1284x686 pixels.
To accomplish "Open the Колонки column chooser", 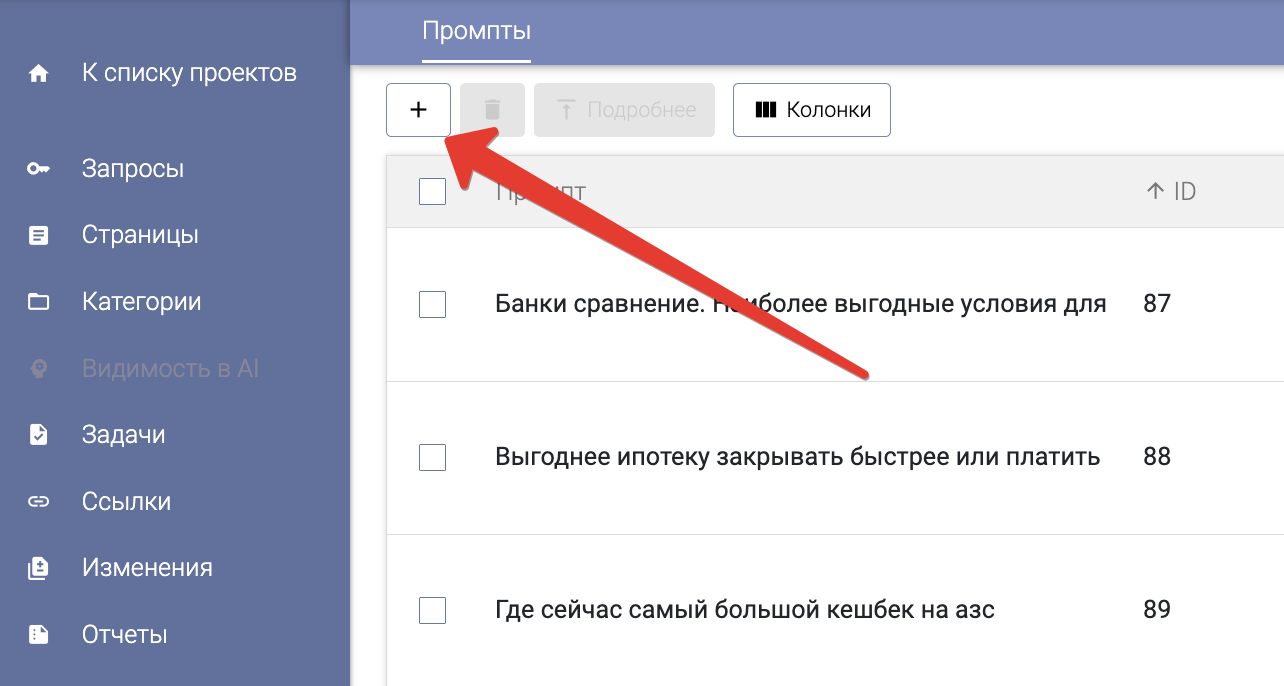I will (812, 110).
